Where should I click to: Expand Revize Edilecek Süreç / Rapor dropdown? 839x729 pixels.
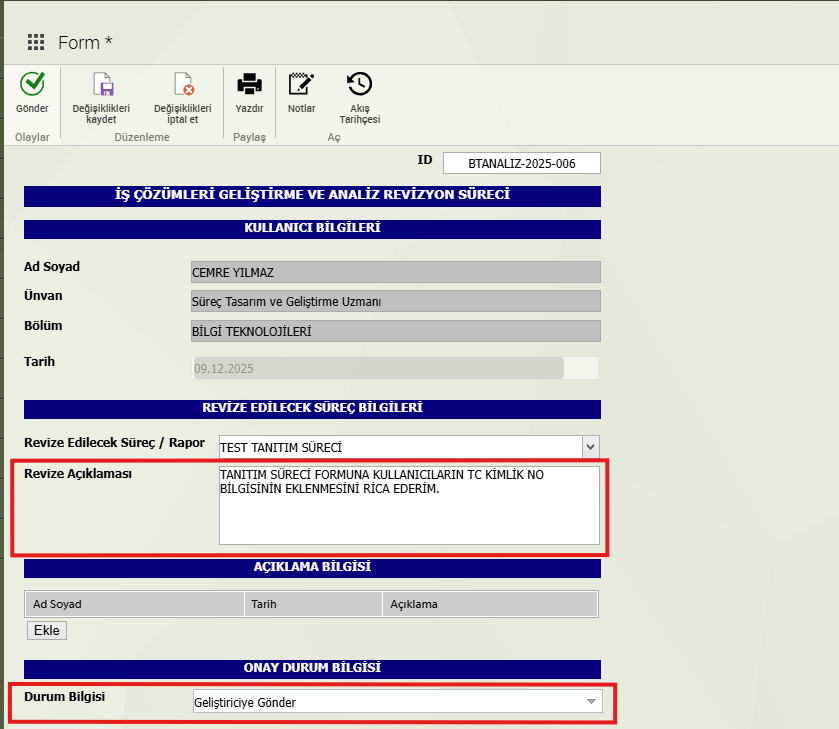click(590, 447)
